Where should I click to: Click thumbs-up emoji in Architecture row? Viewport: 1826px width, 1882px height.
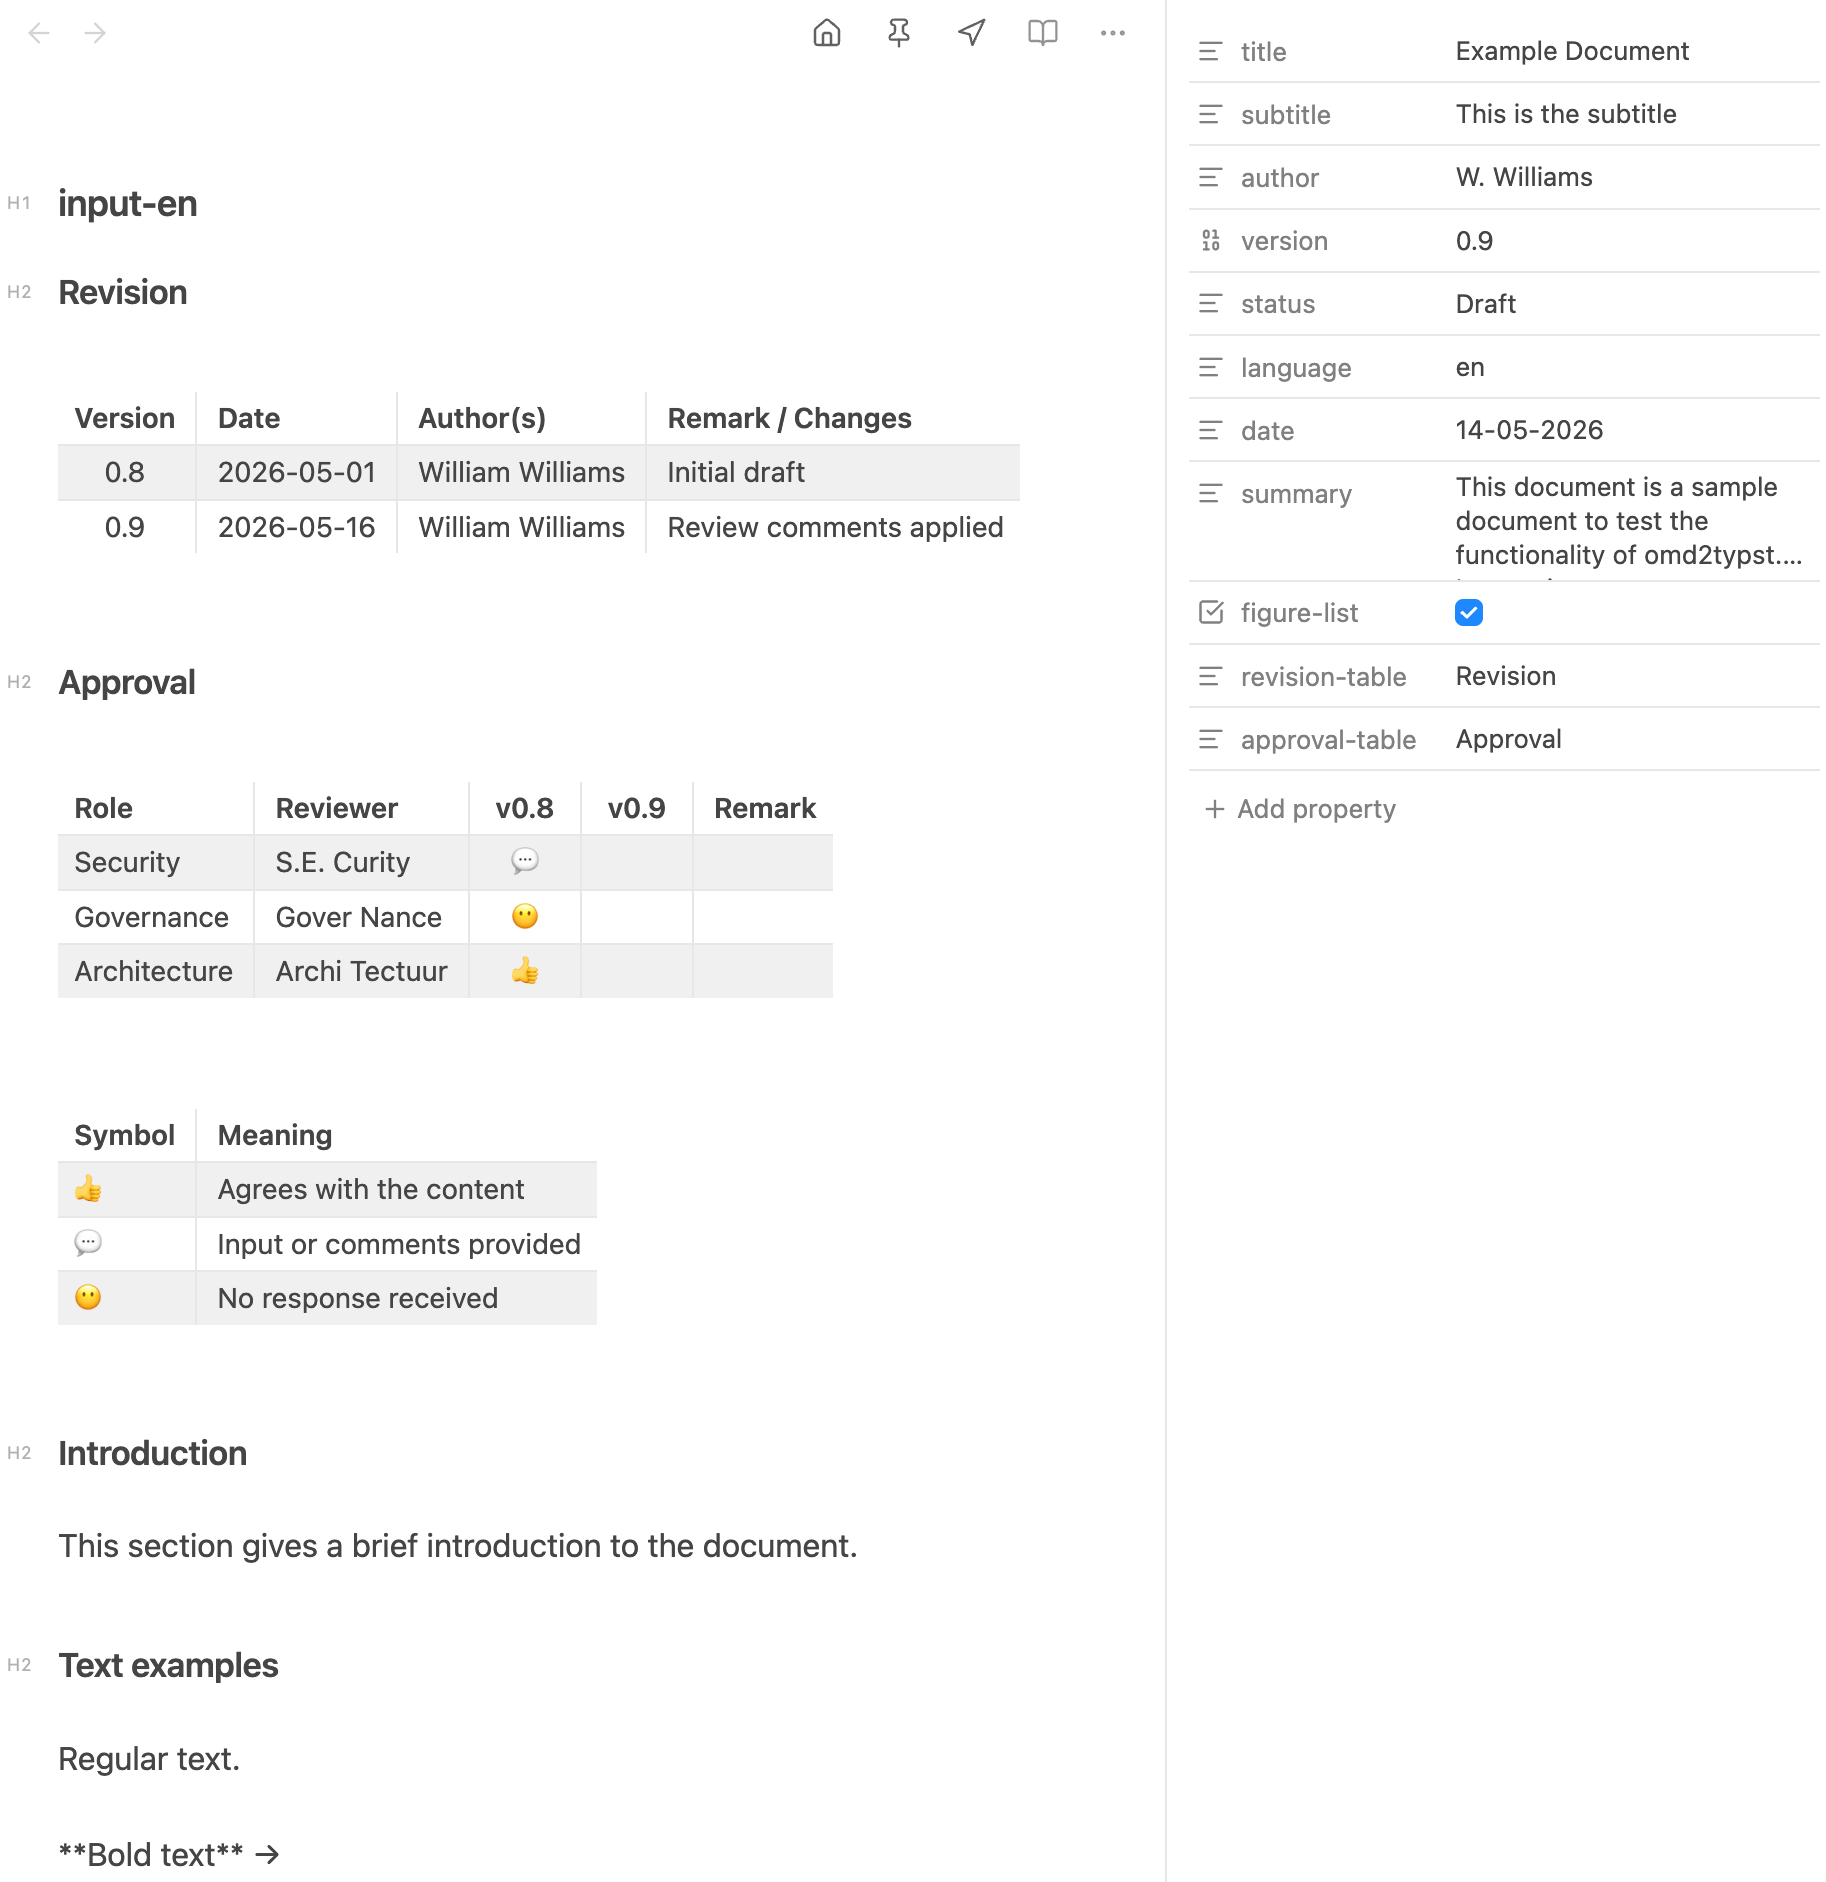pyautogui.click(x=525, y=969)
